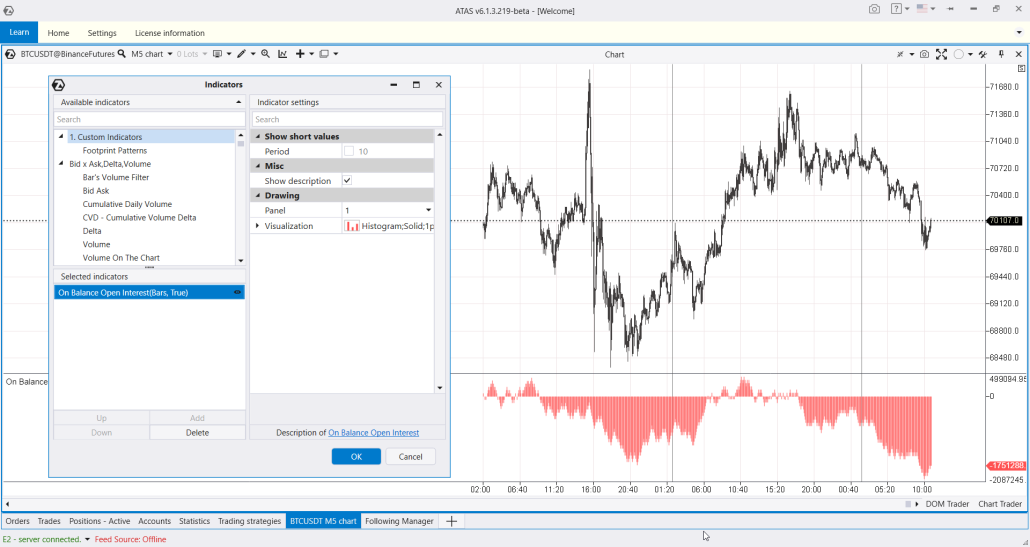Viewport: 1030px width, 547px height.
Task: Click the DOM Trader button
Action: click(x=947, y=504)
